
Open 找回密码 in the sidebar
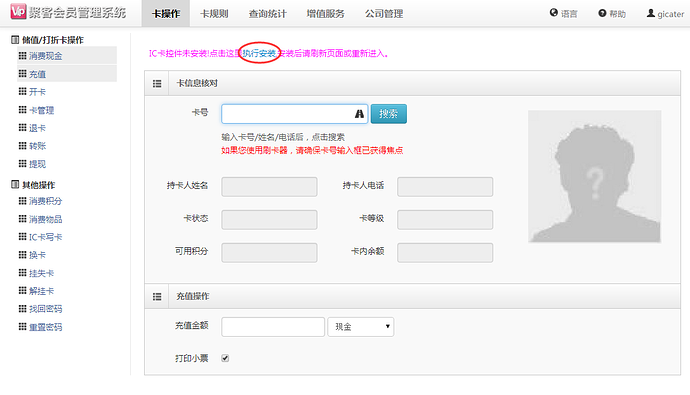click(46, 309)
